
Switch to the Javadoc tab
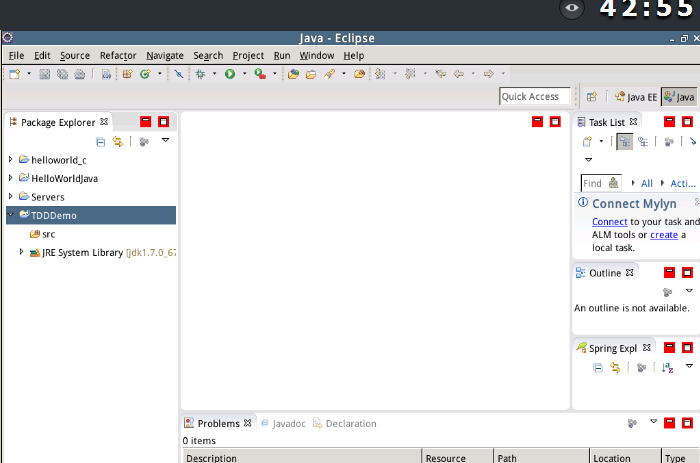(283, 423)
